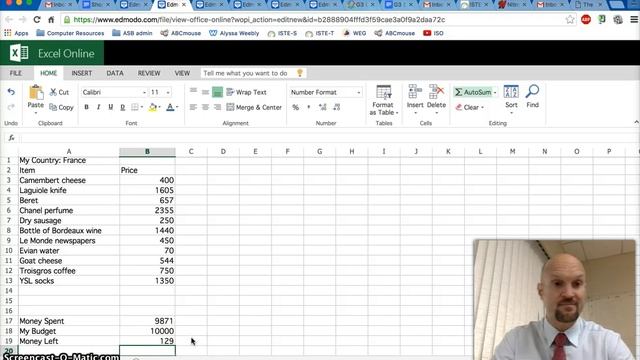Open Format as Table menu
Image resolution: width=640 pixels, height=360 pixels.
click(x=384, y=100)
